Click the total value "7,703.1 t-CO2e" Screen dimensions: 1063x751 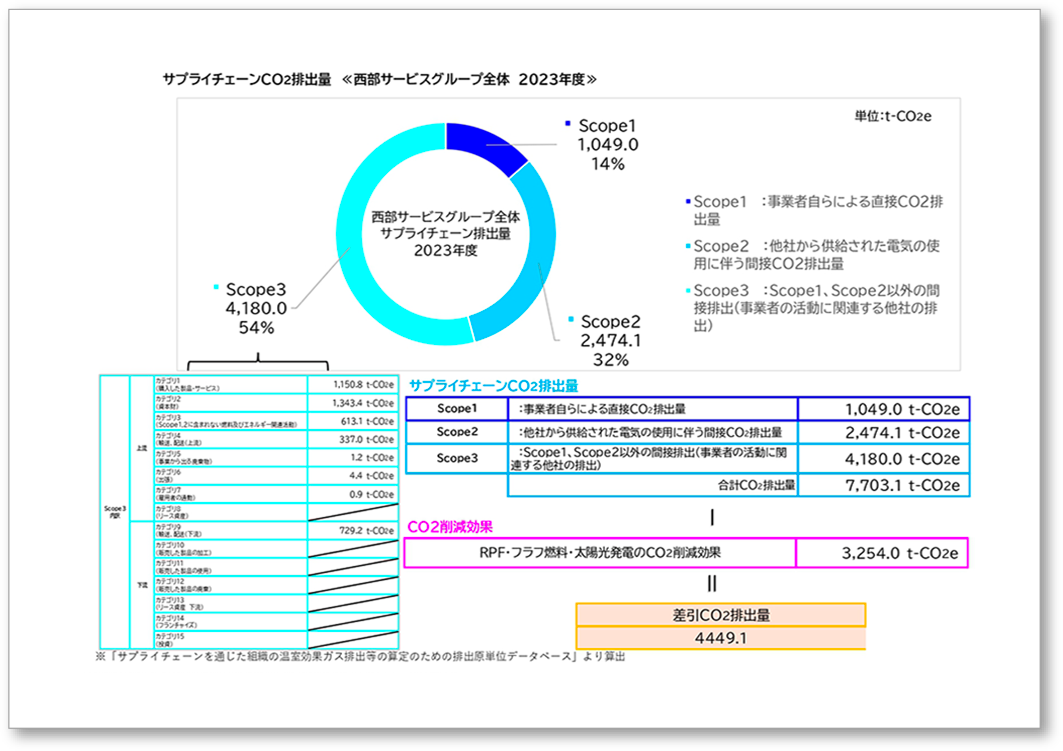884,485
